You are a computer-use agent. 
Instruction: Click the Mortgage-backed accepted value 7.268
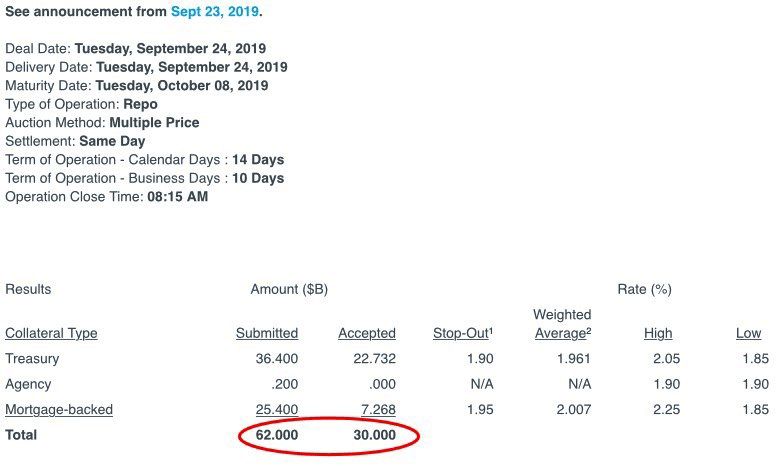click(378, 410)
